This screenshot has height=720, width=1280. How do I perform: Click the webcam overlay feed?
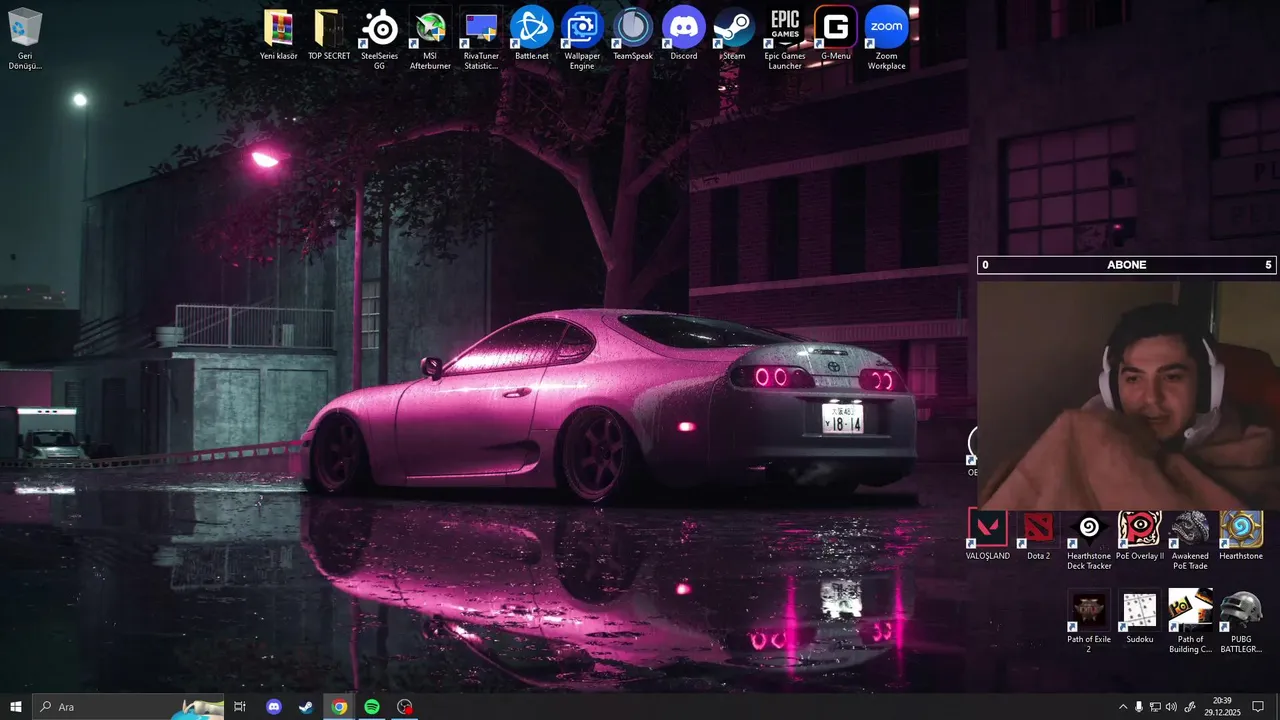[1128, 393]
